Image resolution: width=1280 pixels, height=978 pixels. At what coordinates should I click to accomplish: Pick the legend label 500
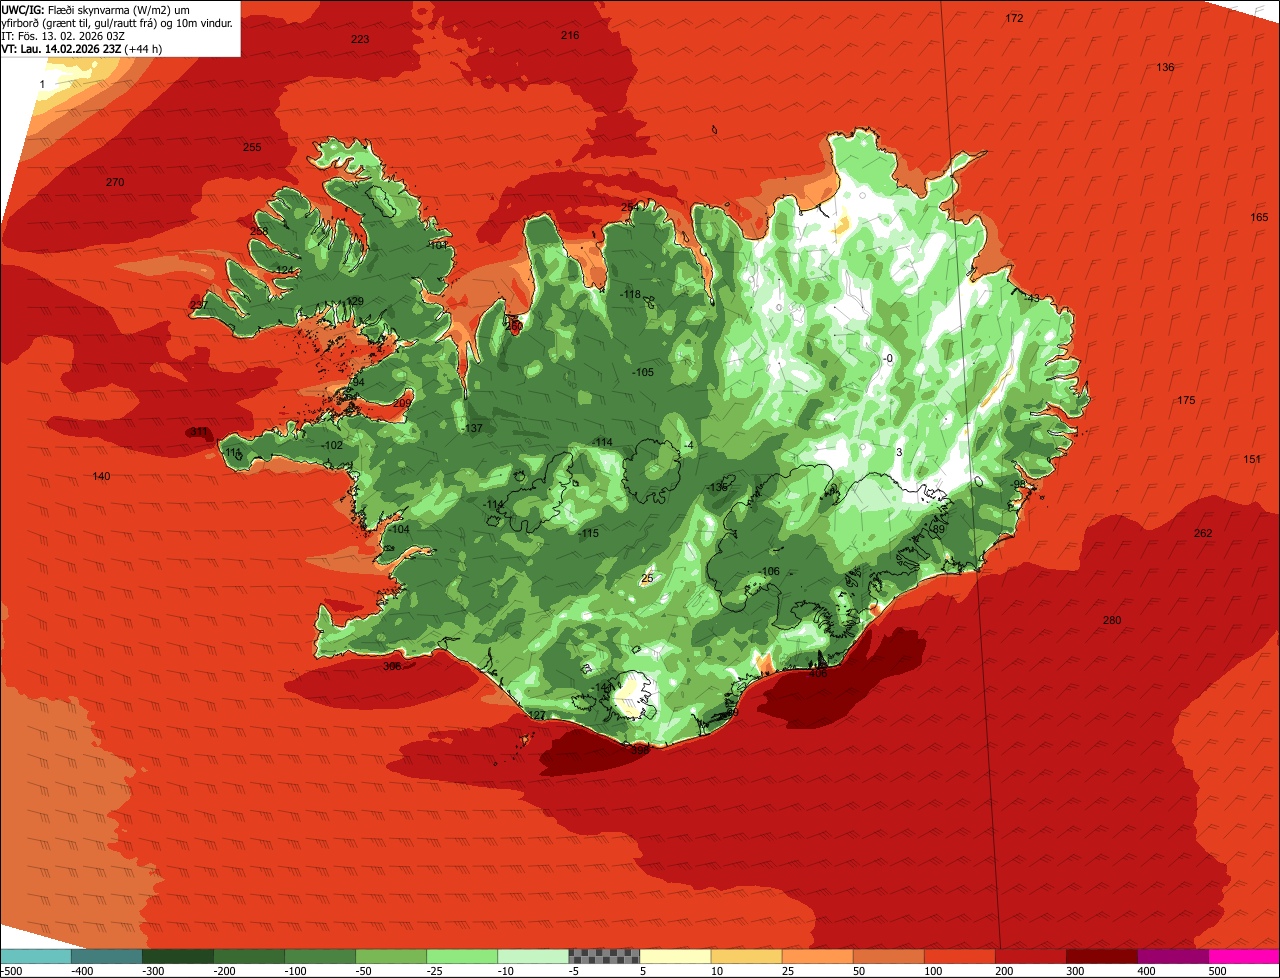point(1217,971)
